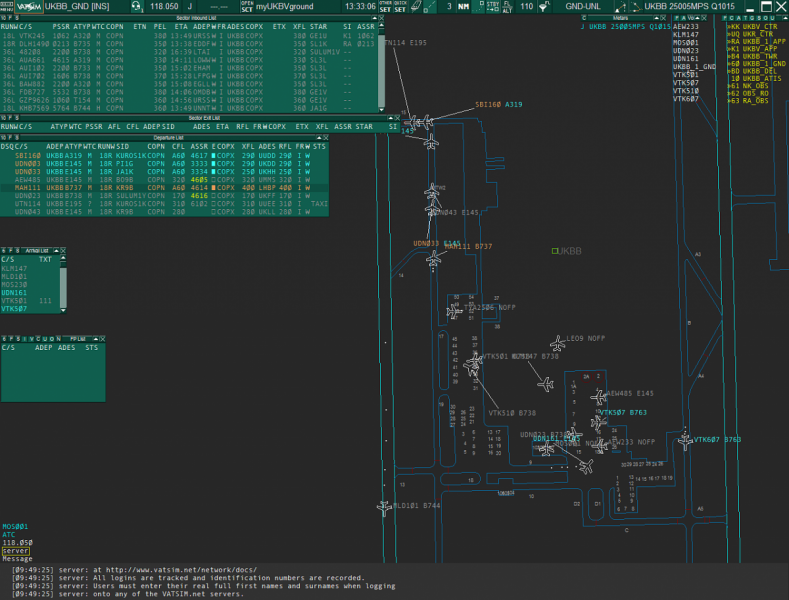Click the OPEN SCT sector file button

[x=247, y=6]
